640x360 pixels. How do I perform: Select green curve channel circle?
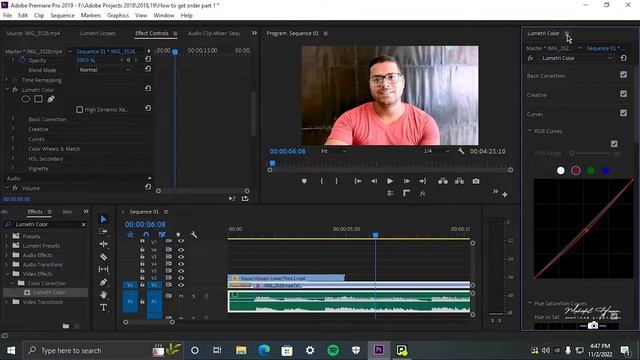coord(591,171)
